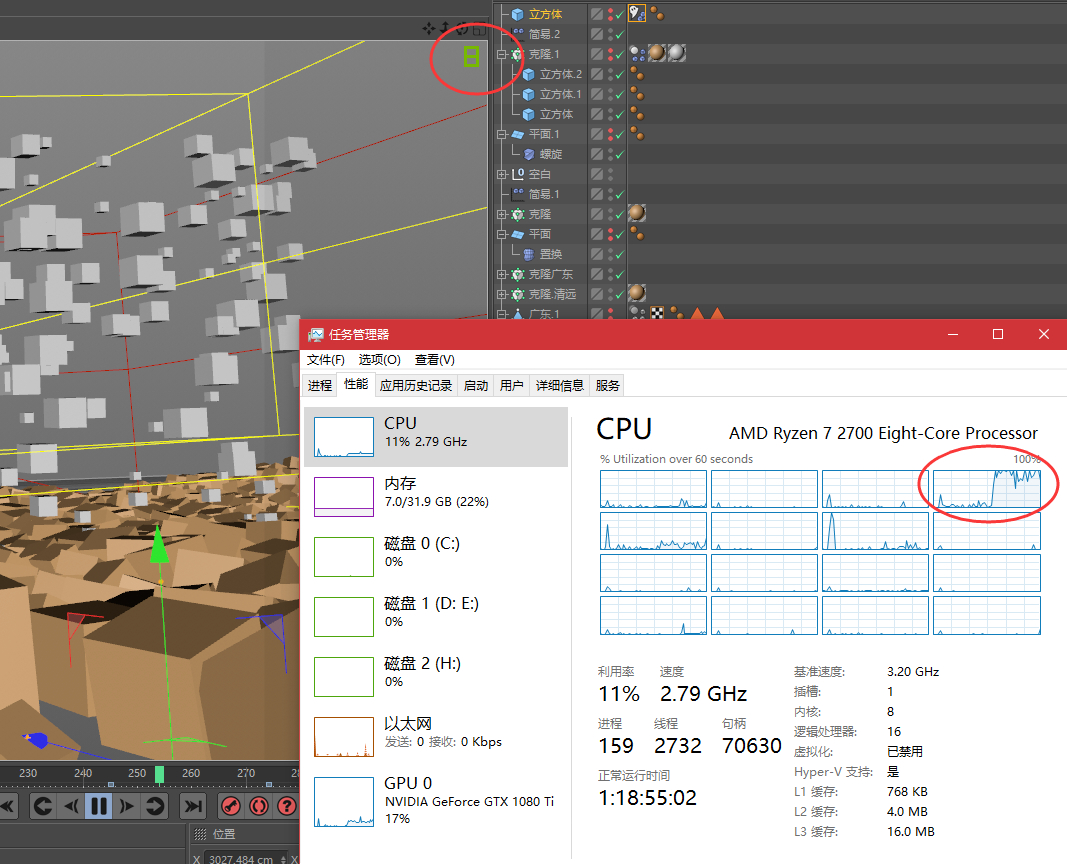Toggle the red autokeying icon
This screenshot has width=1067, height=864.
258,806
